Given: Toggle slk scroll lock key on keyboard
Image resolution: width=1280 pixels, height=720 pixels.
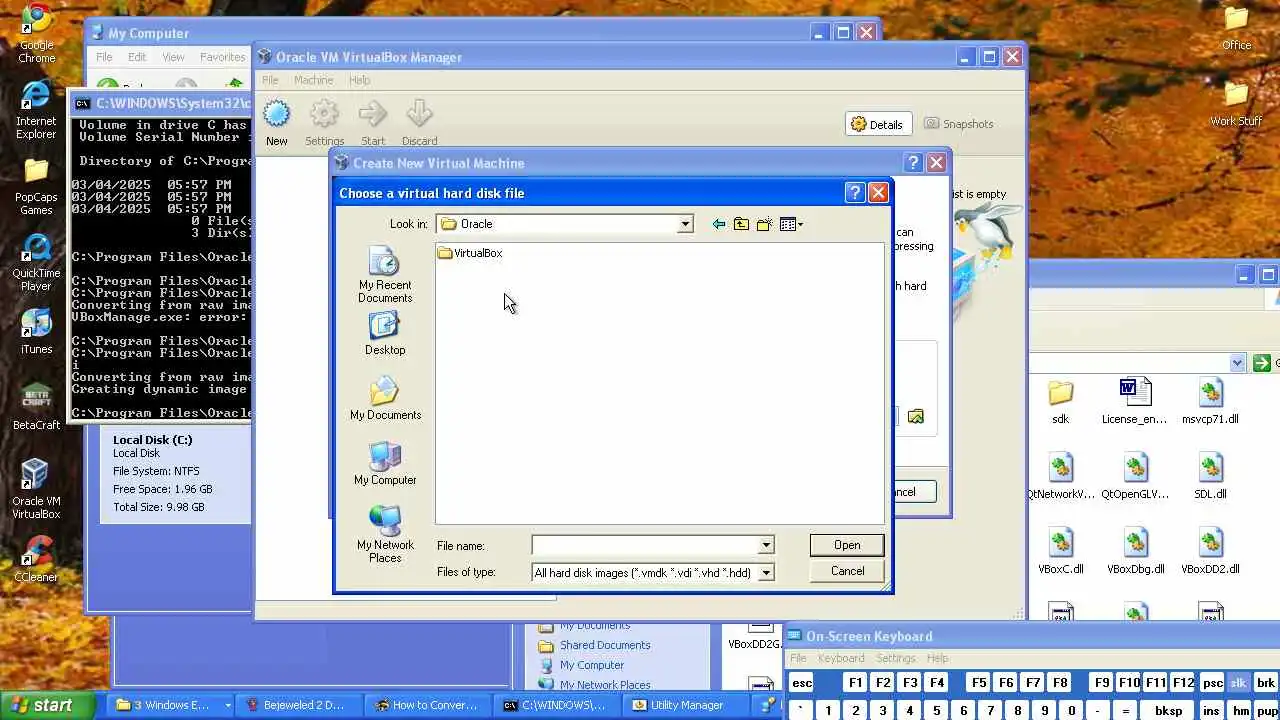Looking at the screenshot, I should 1238,683.
